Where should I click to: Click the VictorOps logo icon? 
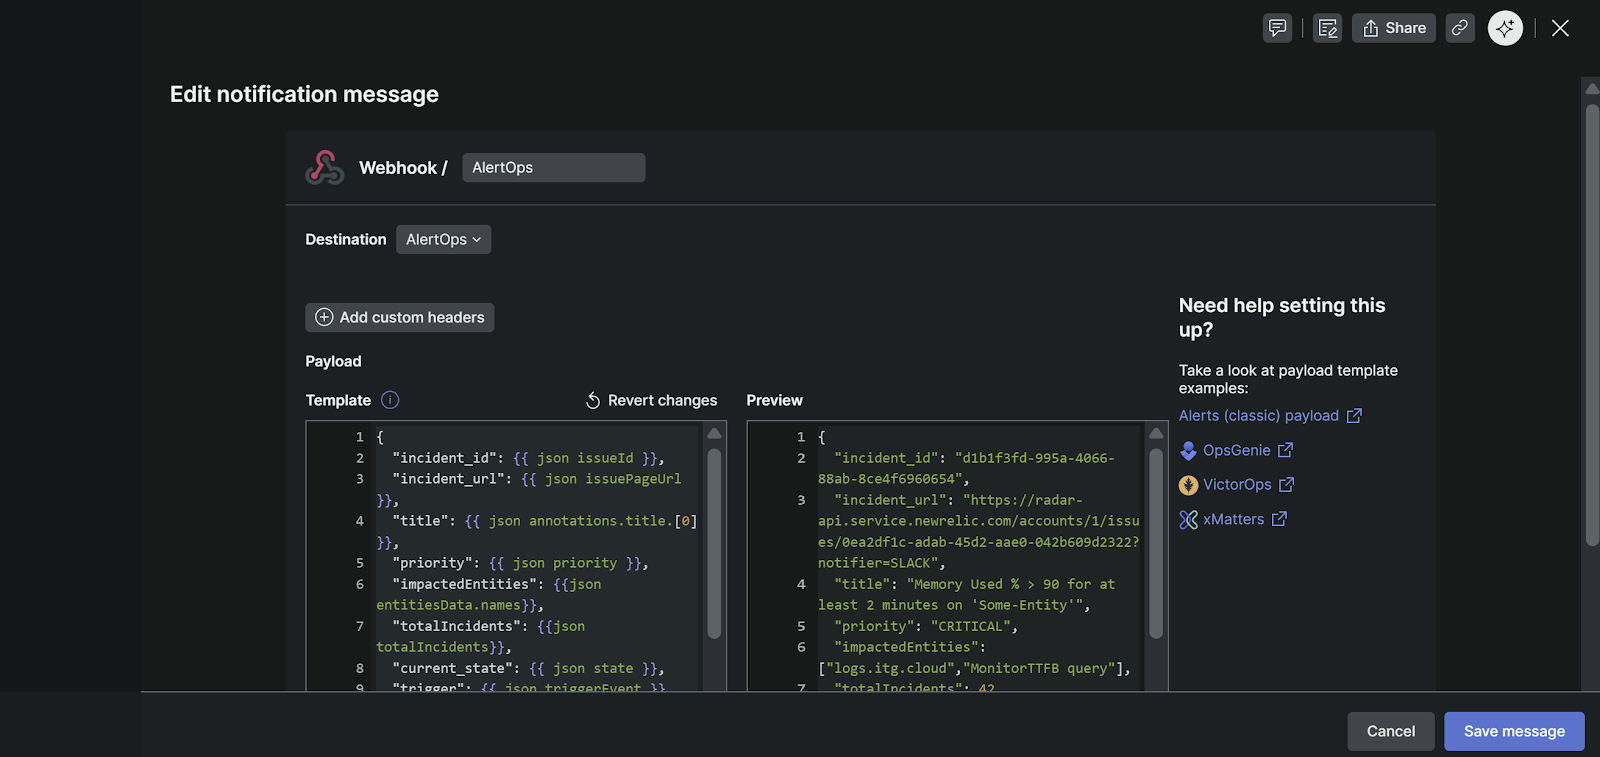tap(1188, 485)
